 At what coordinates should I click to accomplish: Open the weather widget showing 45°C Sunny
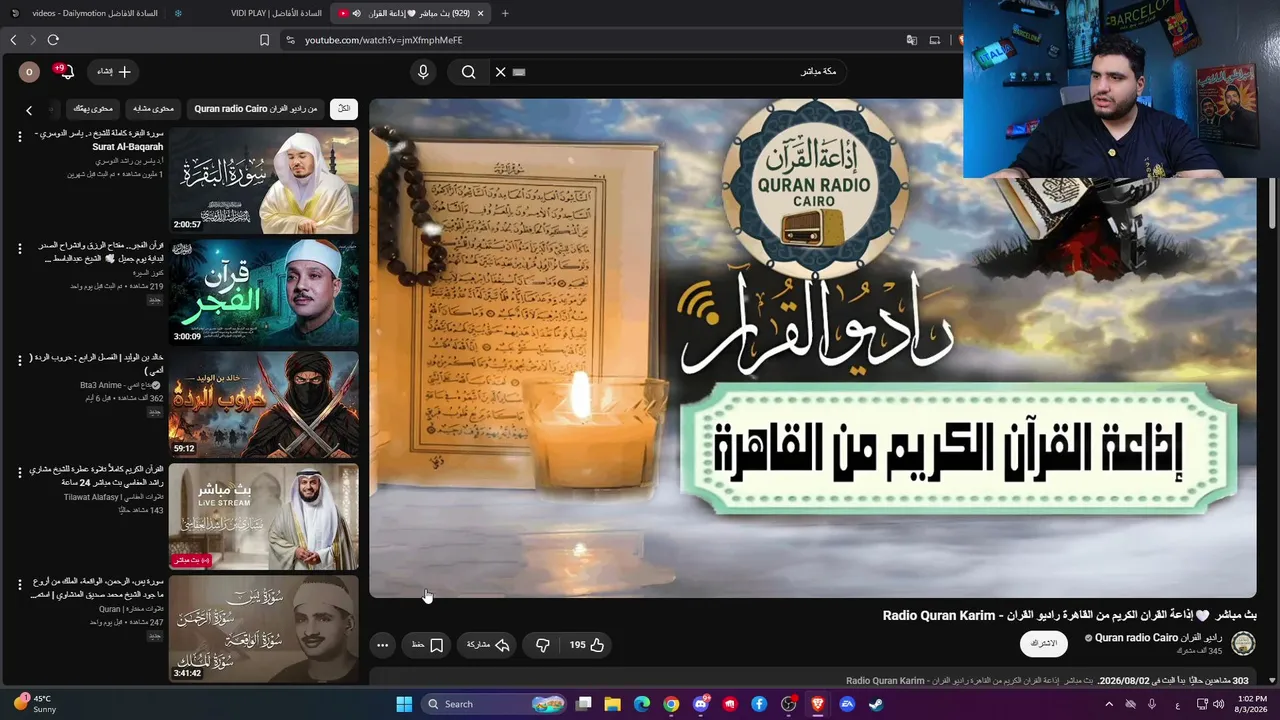click(x=36, y=704)
